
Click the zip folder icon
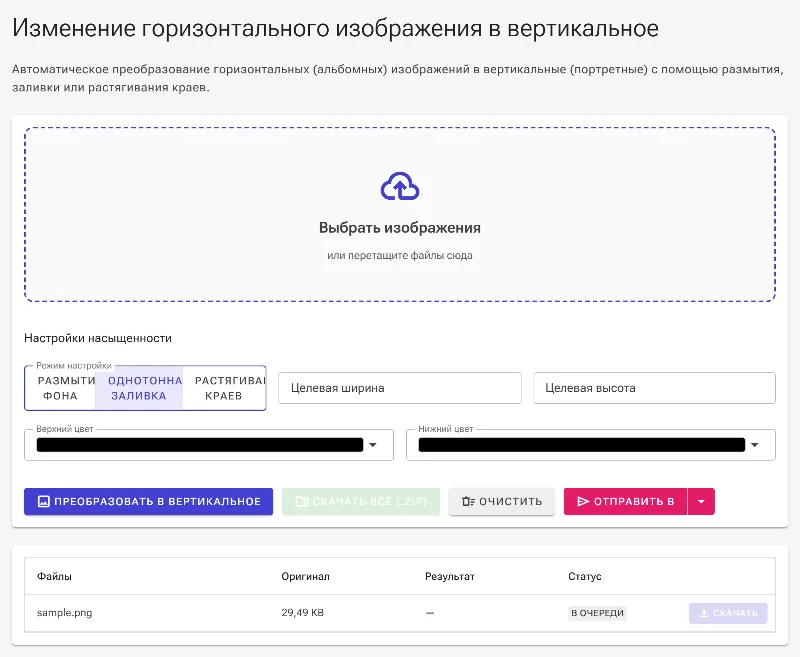302,501
